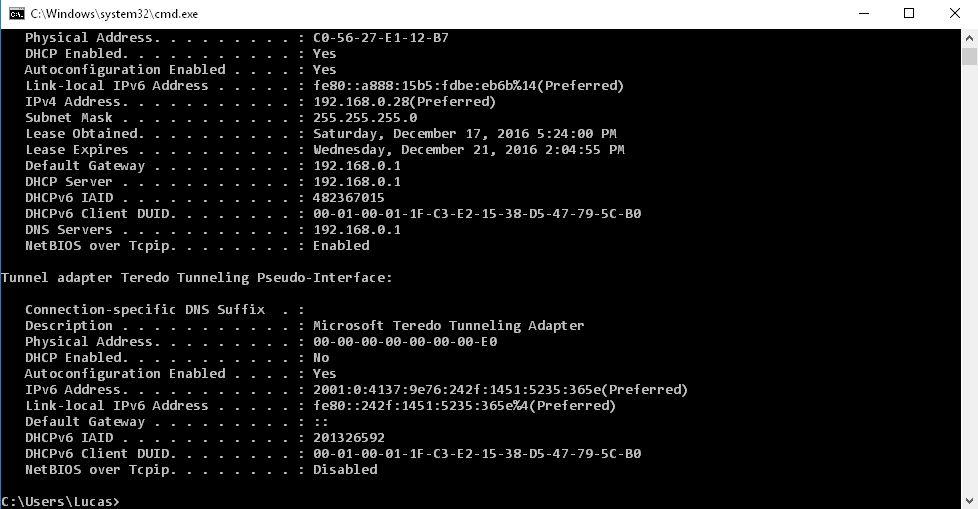The height and width of the screenshot is (509, 978).
Task: Minimize the command prompt window
Action: tap(864, 14)
